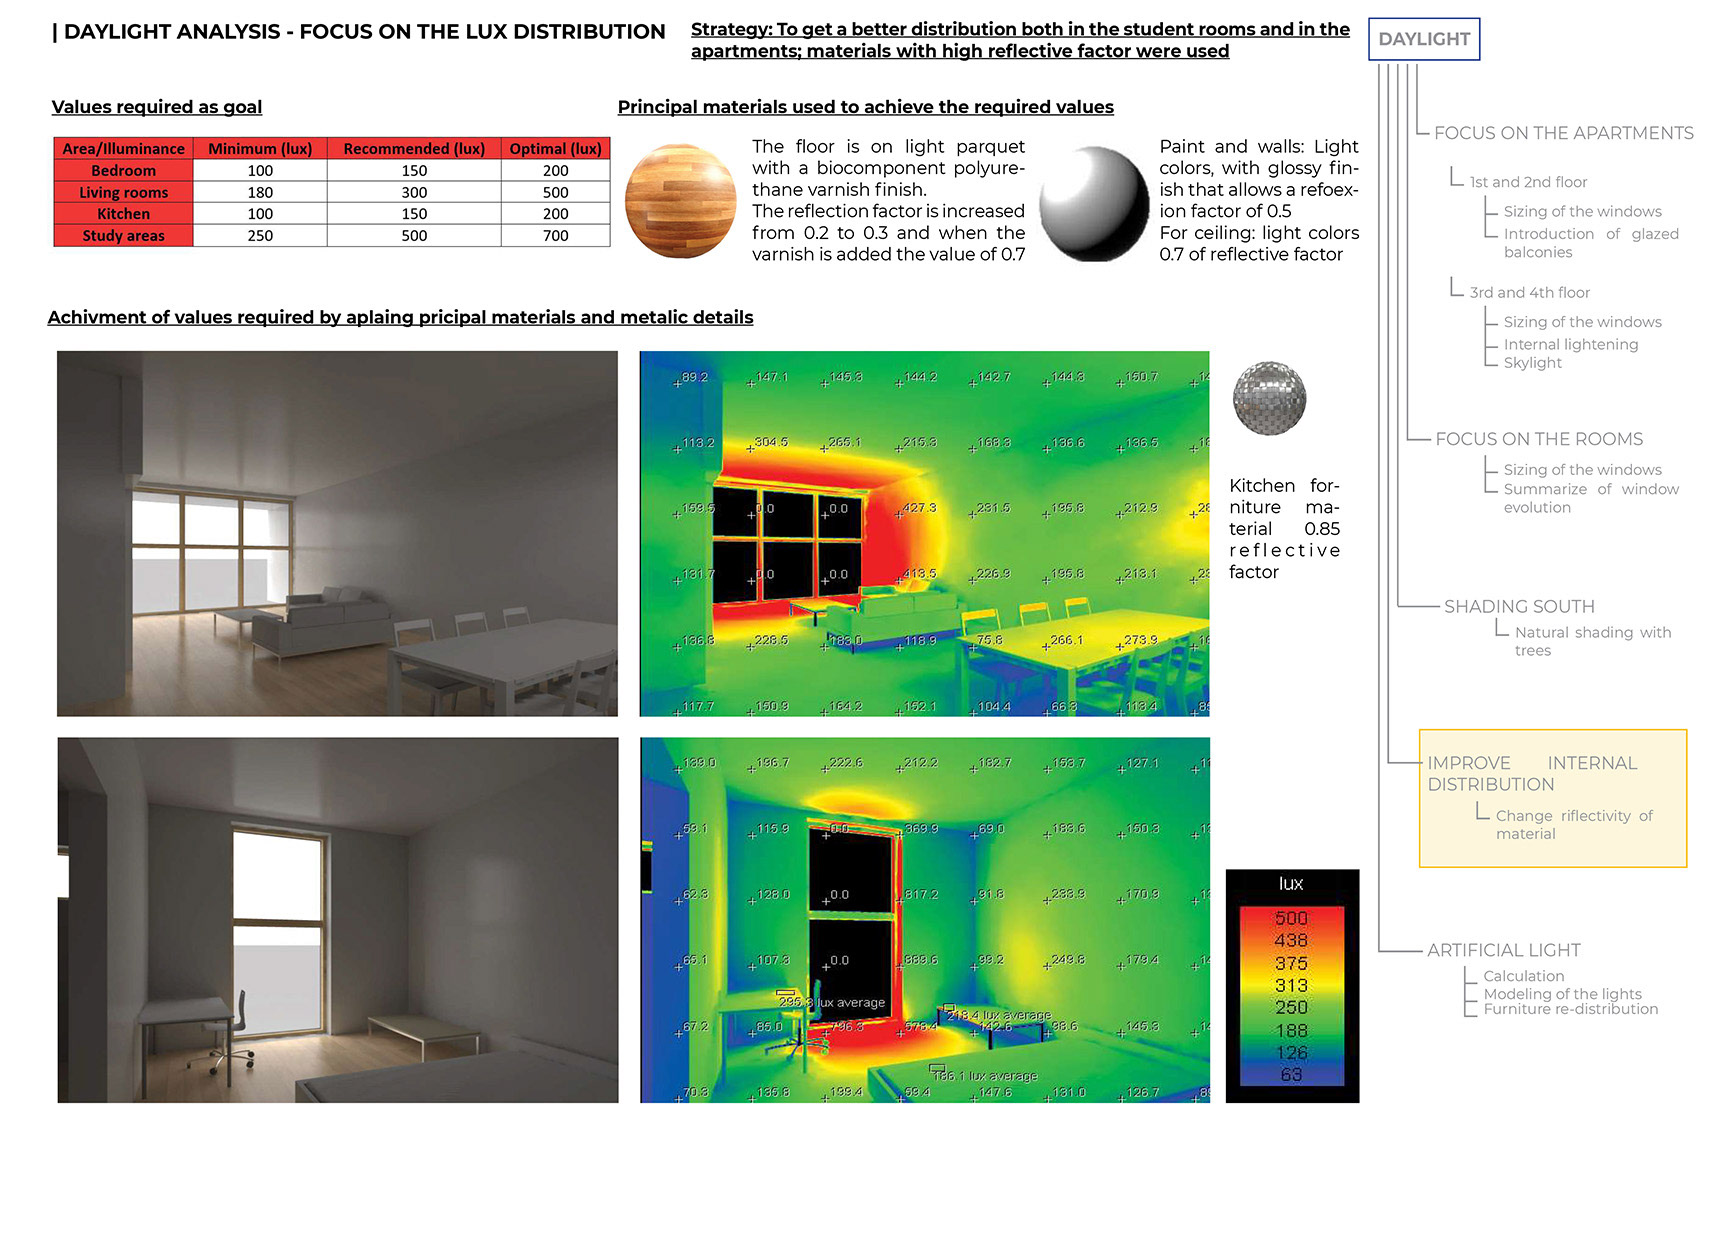Click Internal lightening tree item
Image resolution: width=1713 pixels, height=1233 pixels.
[1570, 344]
